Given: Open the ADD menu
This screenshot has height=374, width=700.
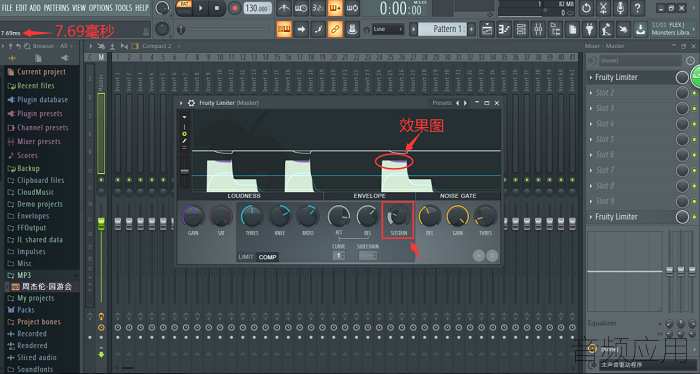Looking at the screenshot, I should pyautogui.click(x=35, y=8).
